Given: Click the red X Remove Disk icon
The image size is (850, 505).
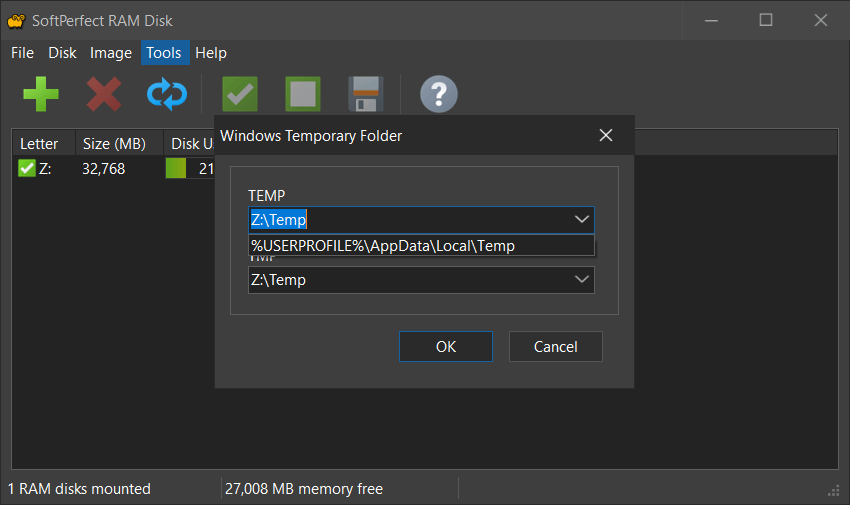Looking at the screenshot, I should click(104, 94).
